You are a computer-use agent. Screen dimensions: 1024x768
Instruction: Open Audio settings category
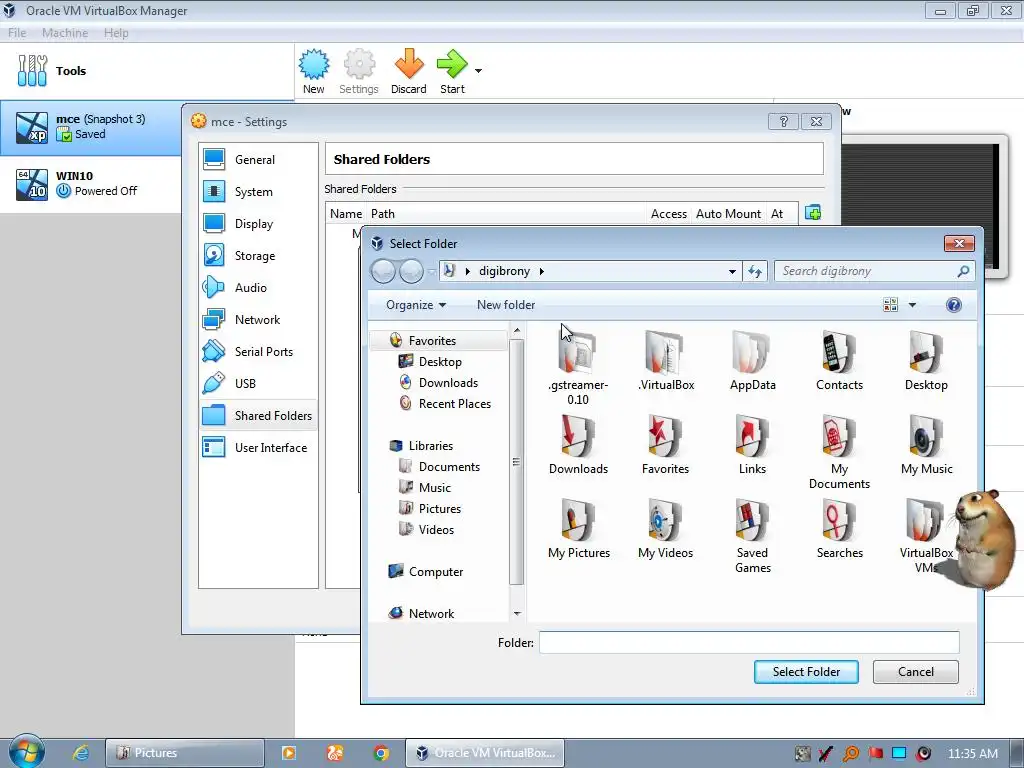click(259, 287)
